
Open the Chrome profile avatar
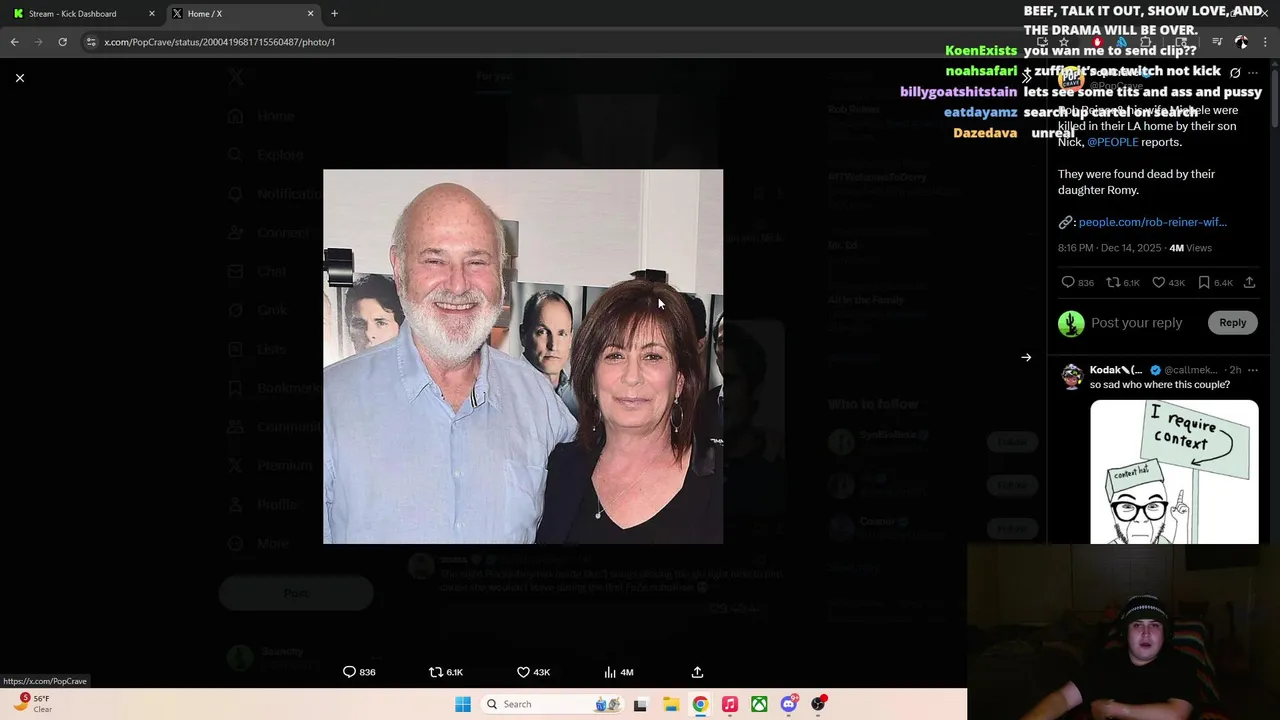tap(1241, 42)
